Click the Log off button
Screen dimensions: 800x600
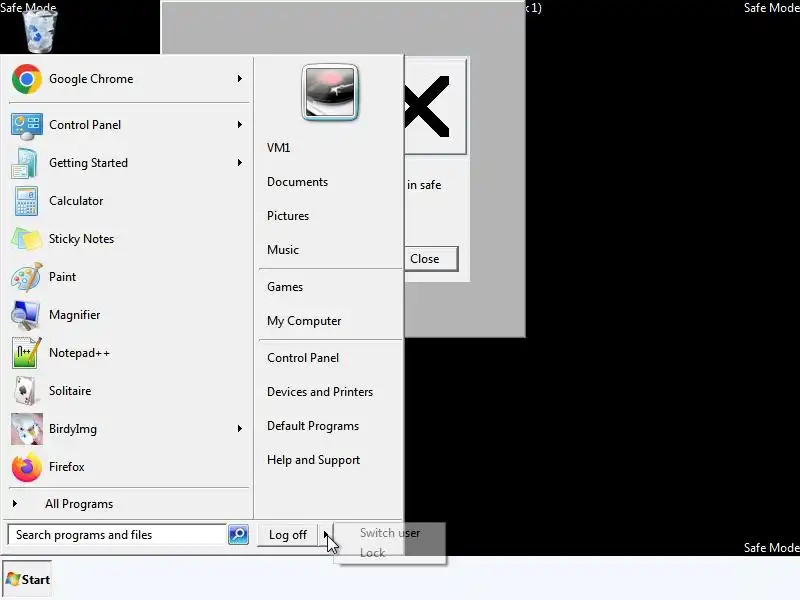tap(288, 535)
